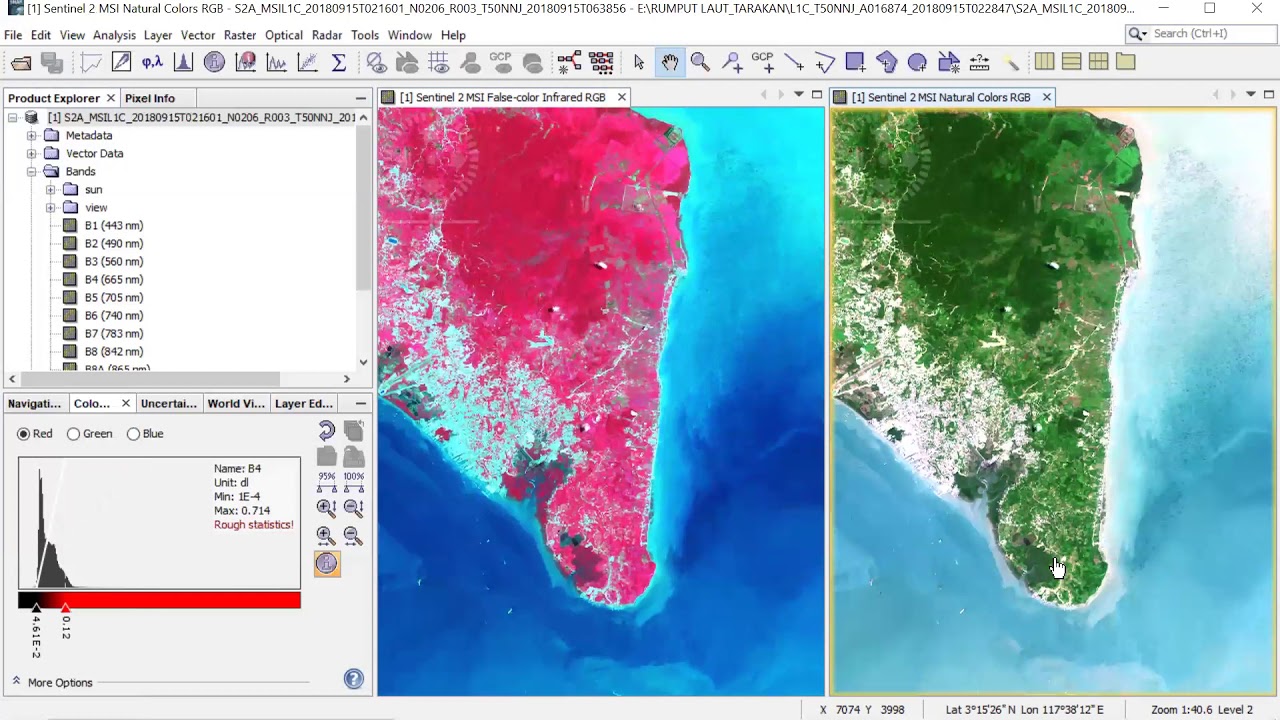This screenshot has width=1280, height=720.
Task: Adjust the red slider handle at 0.12
Action: (x=65, y=607)
